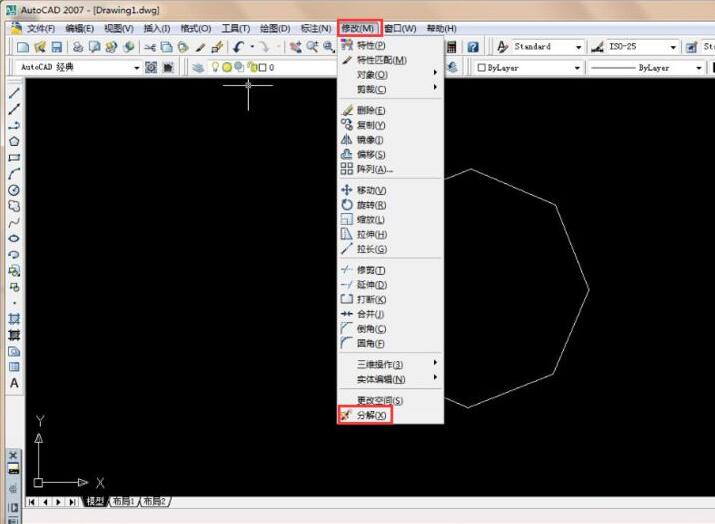
Task: Click the last-tab navigation arrow
Action: click(x=72, y=502)
